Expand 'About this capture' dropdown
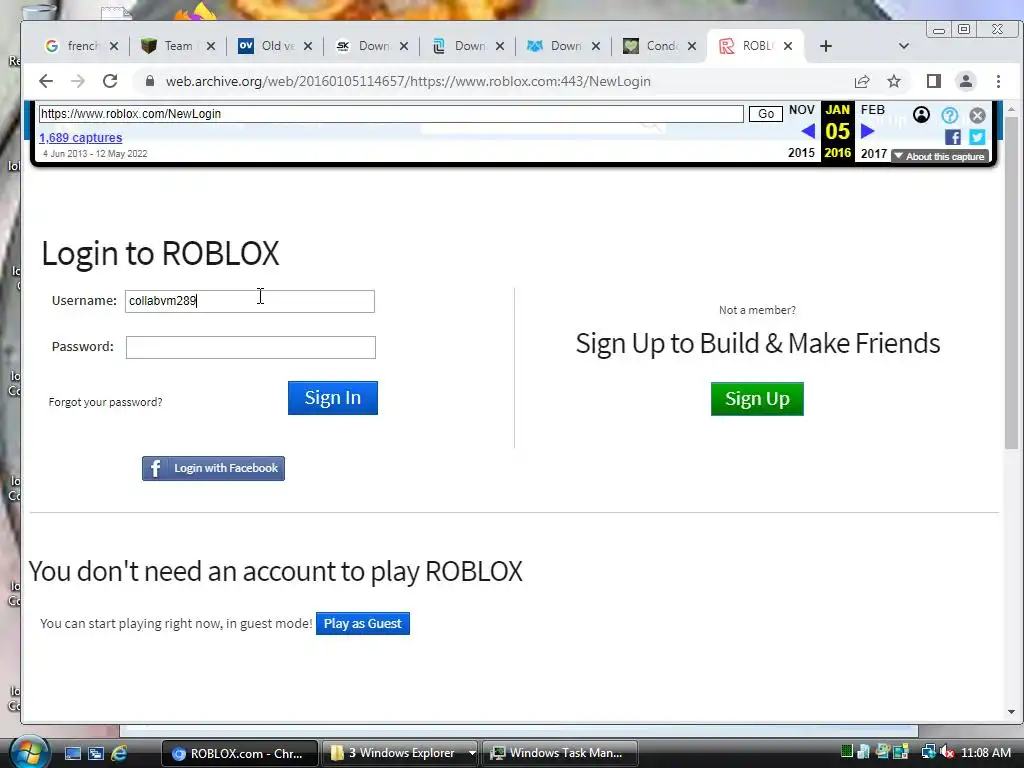 coord(940,157)
